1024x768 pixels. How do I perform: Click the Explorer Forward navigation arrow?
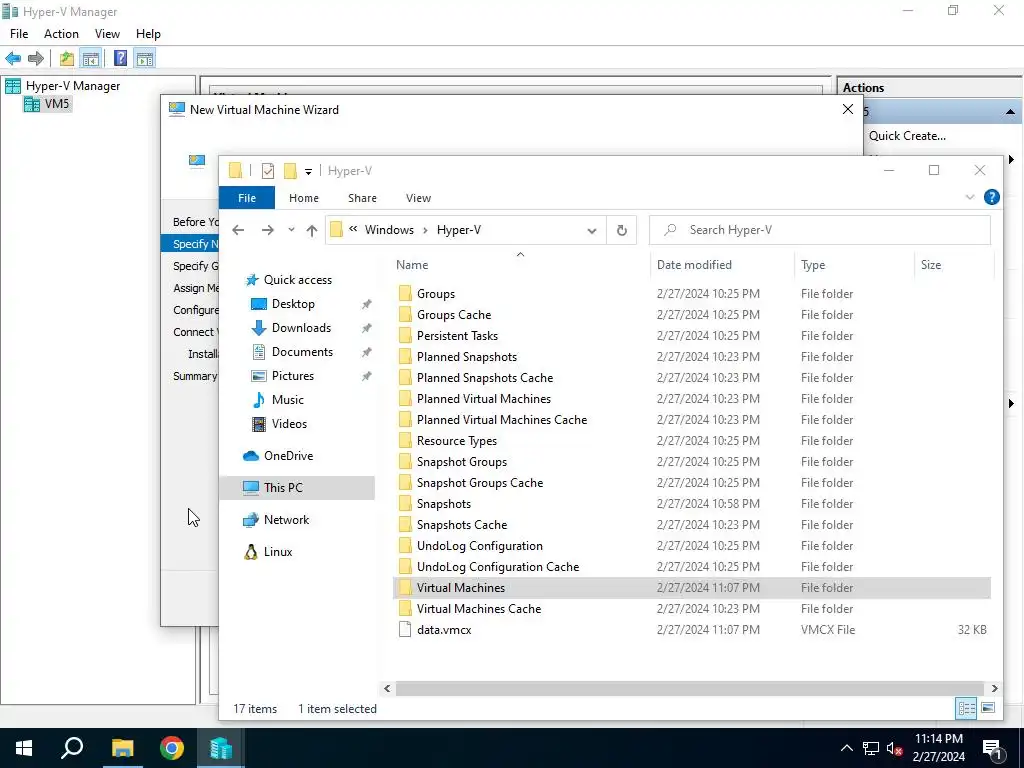point(268,230)
